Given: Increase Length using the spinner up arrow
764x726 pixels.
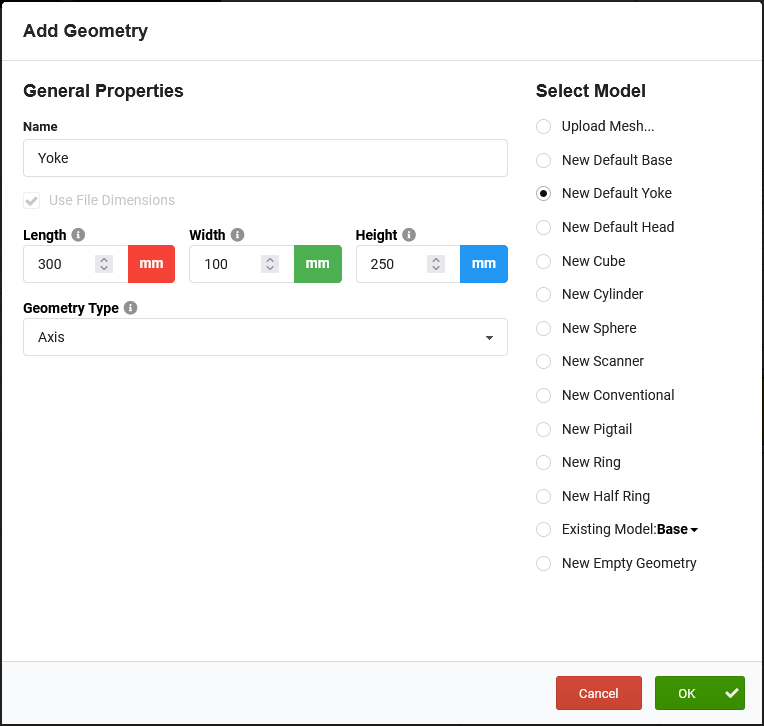Looking at the screenshot, I should coord(104,259).
